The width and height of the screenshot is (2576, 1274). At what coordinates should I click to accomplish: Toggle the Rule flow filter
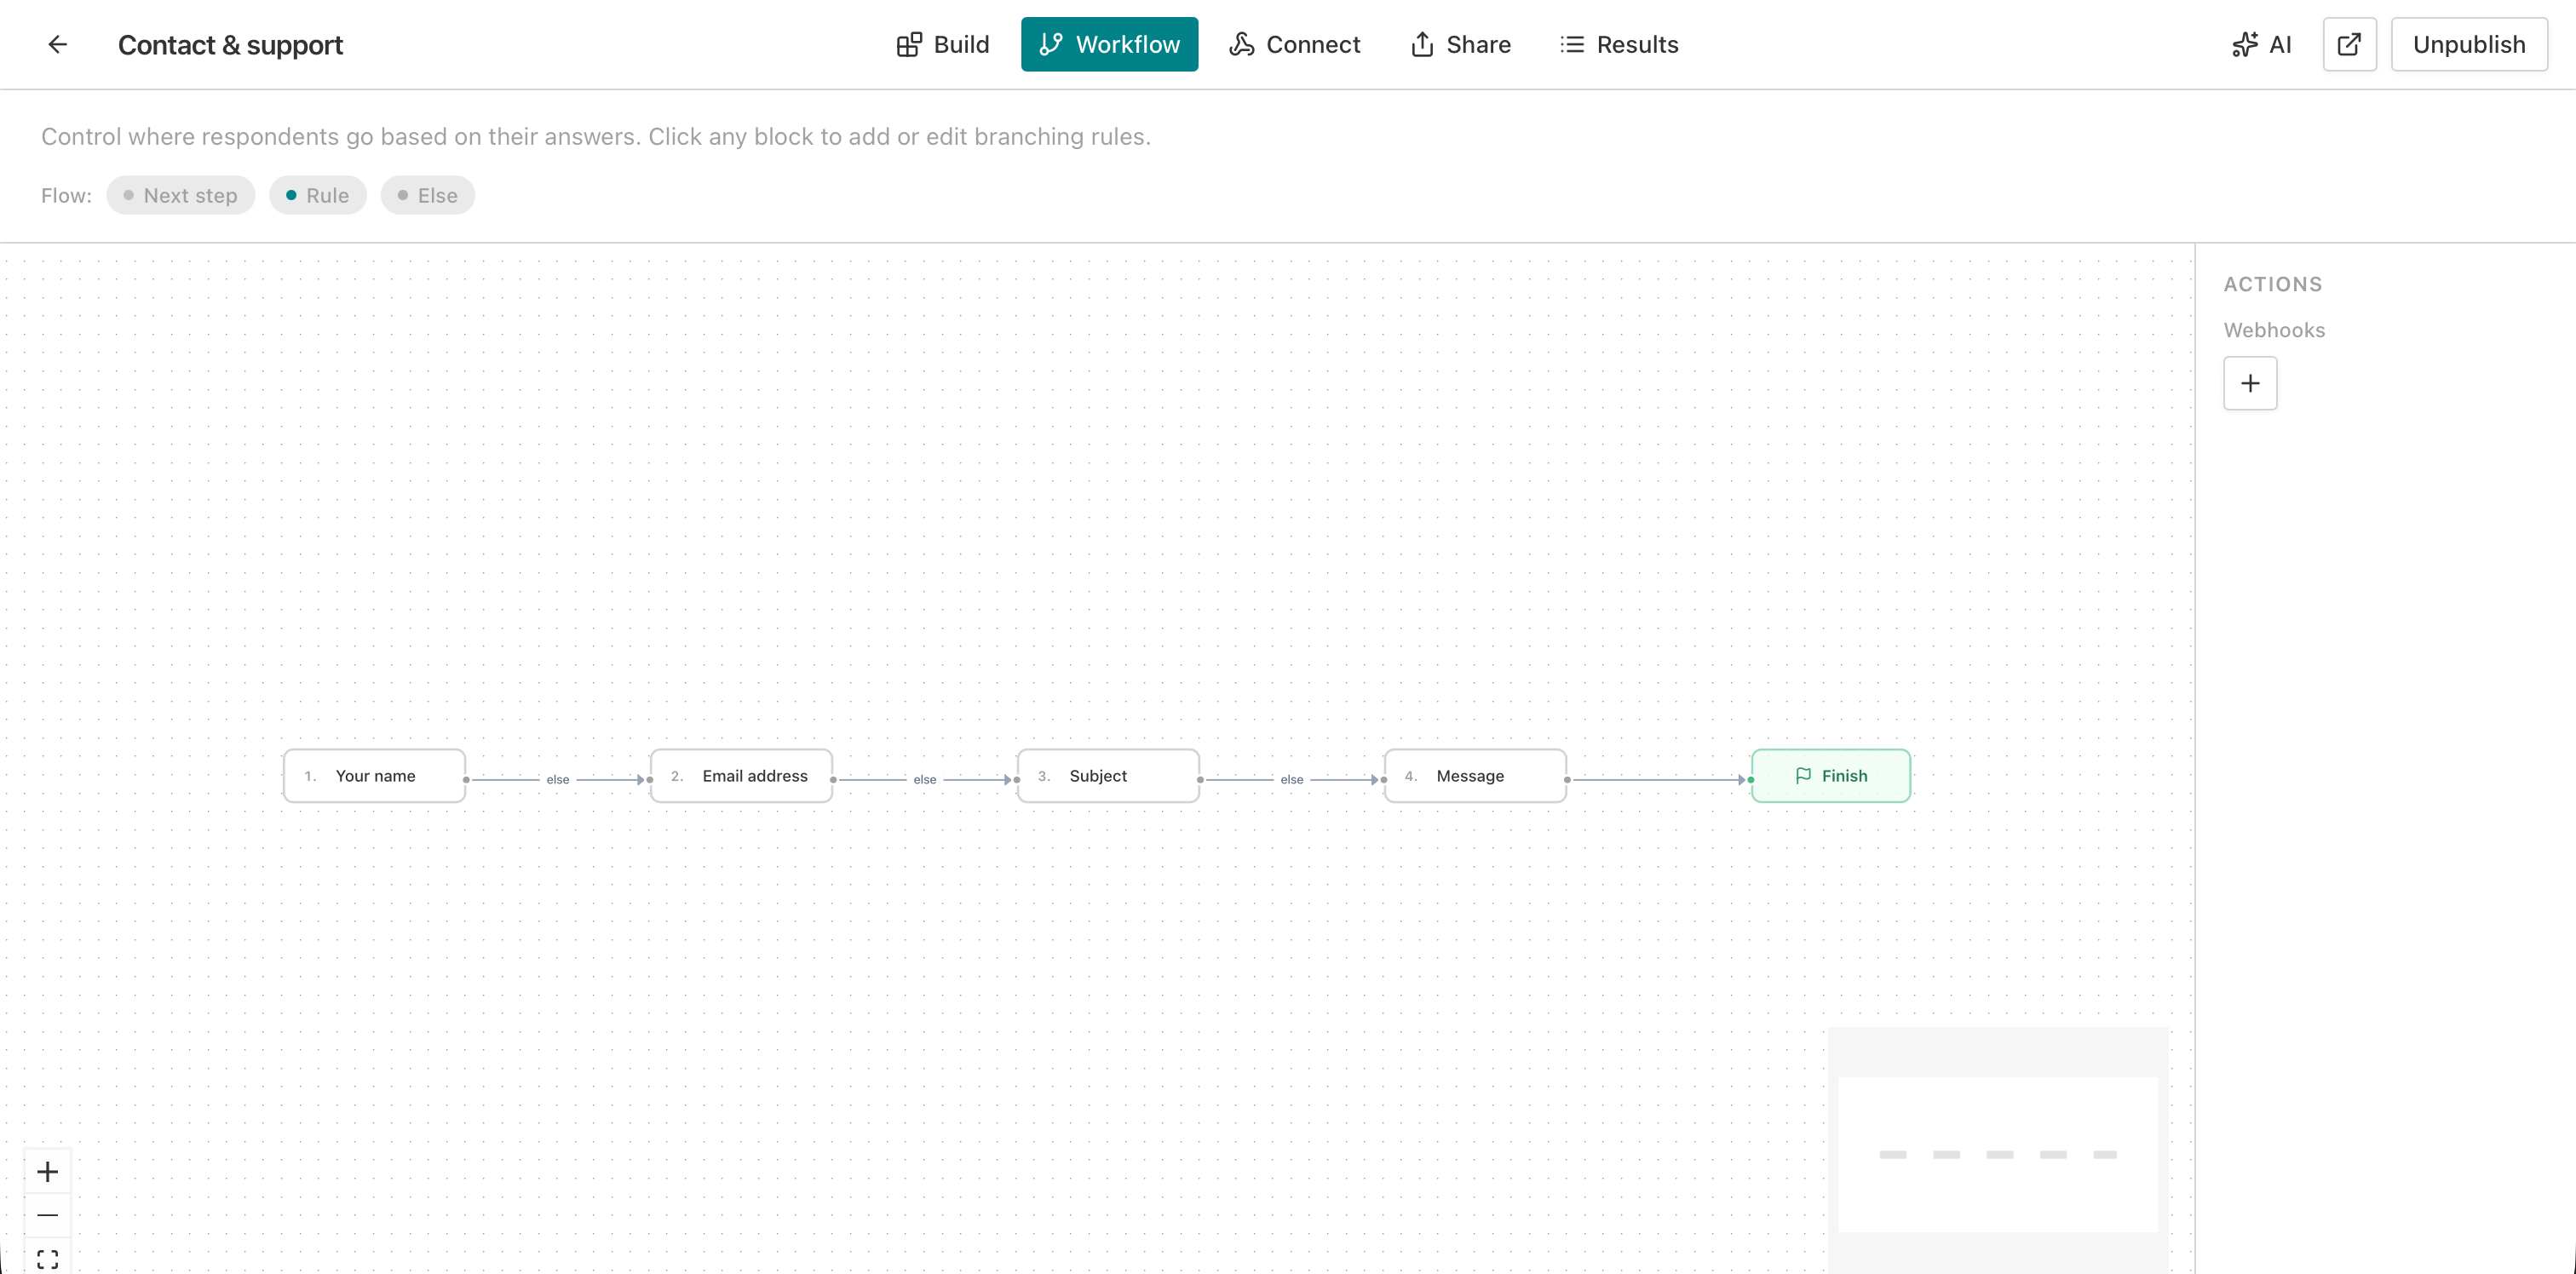(317, 195)
